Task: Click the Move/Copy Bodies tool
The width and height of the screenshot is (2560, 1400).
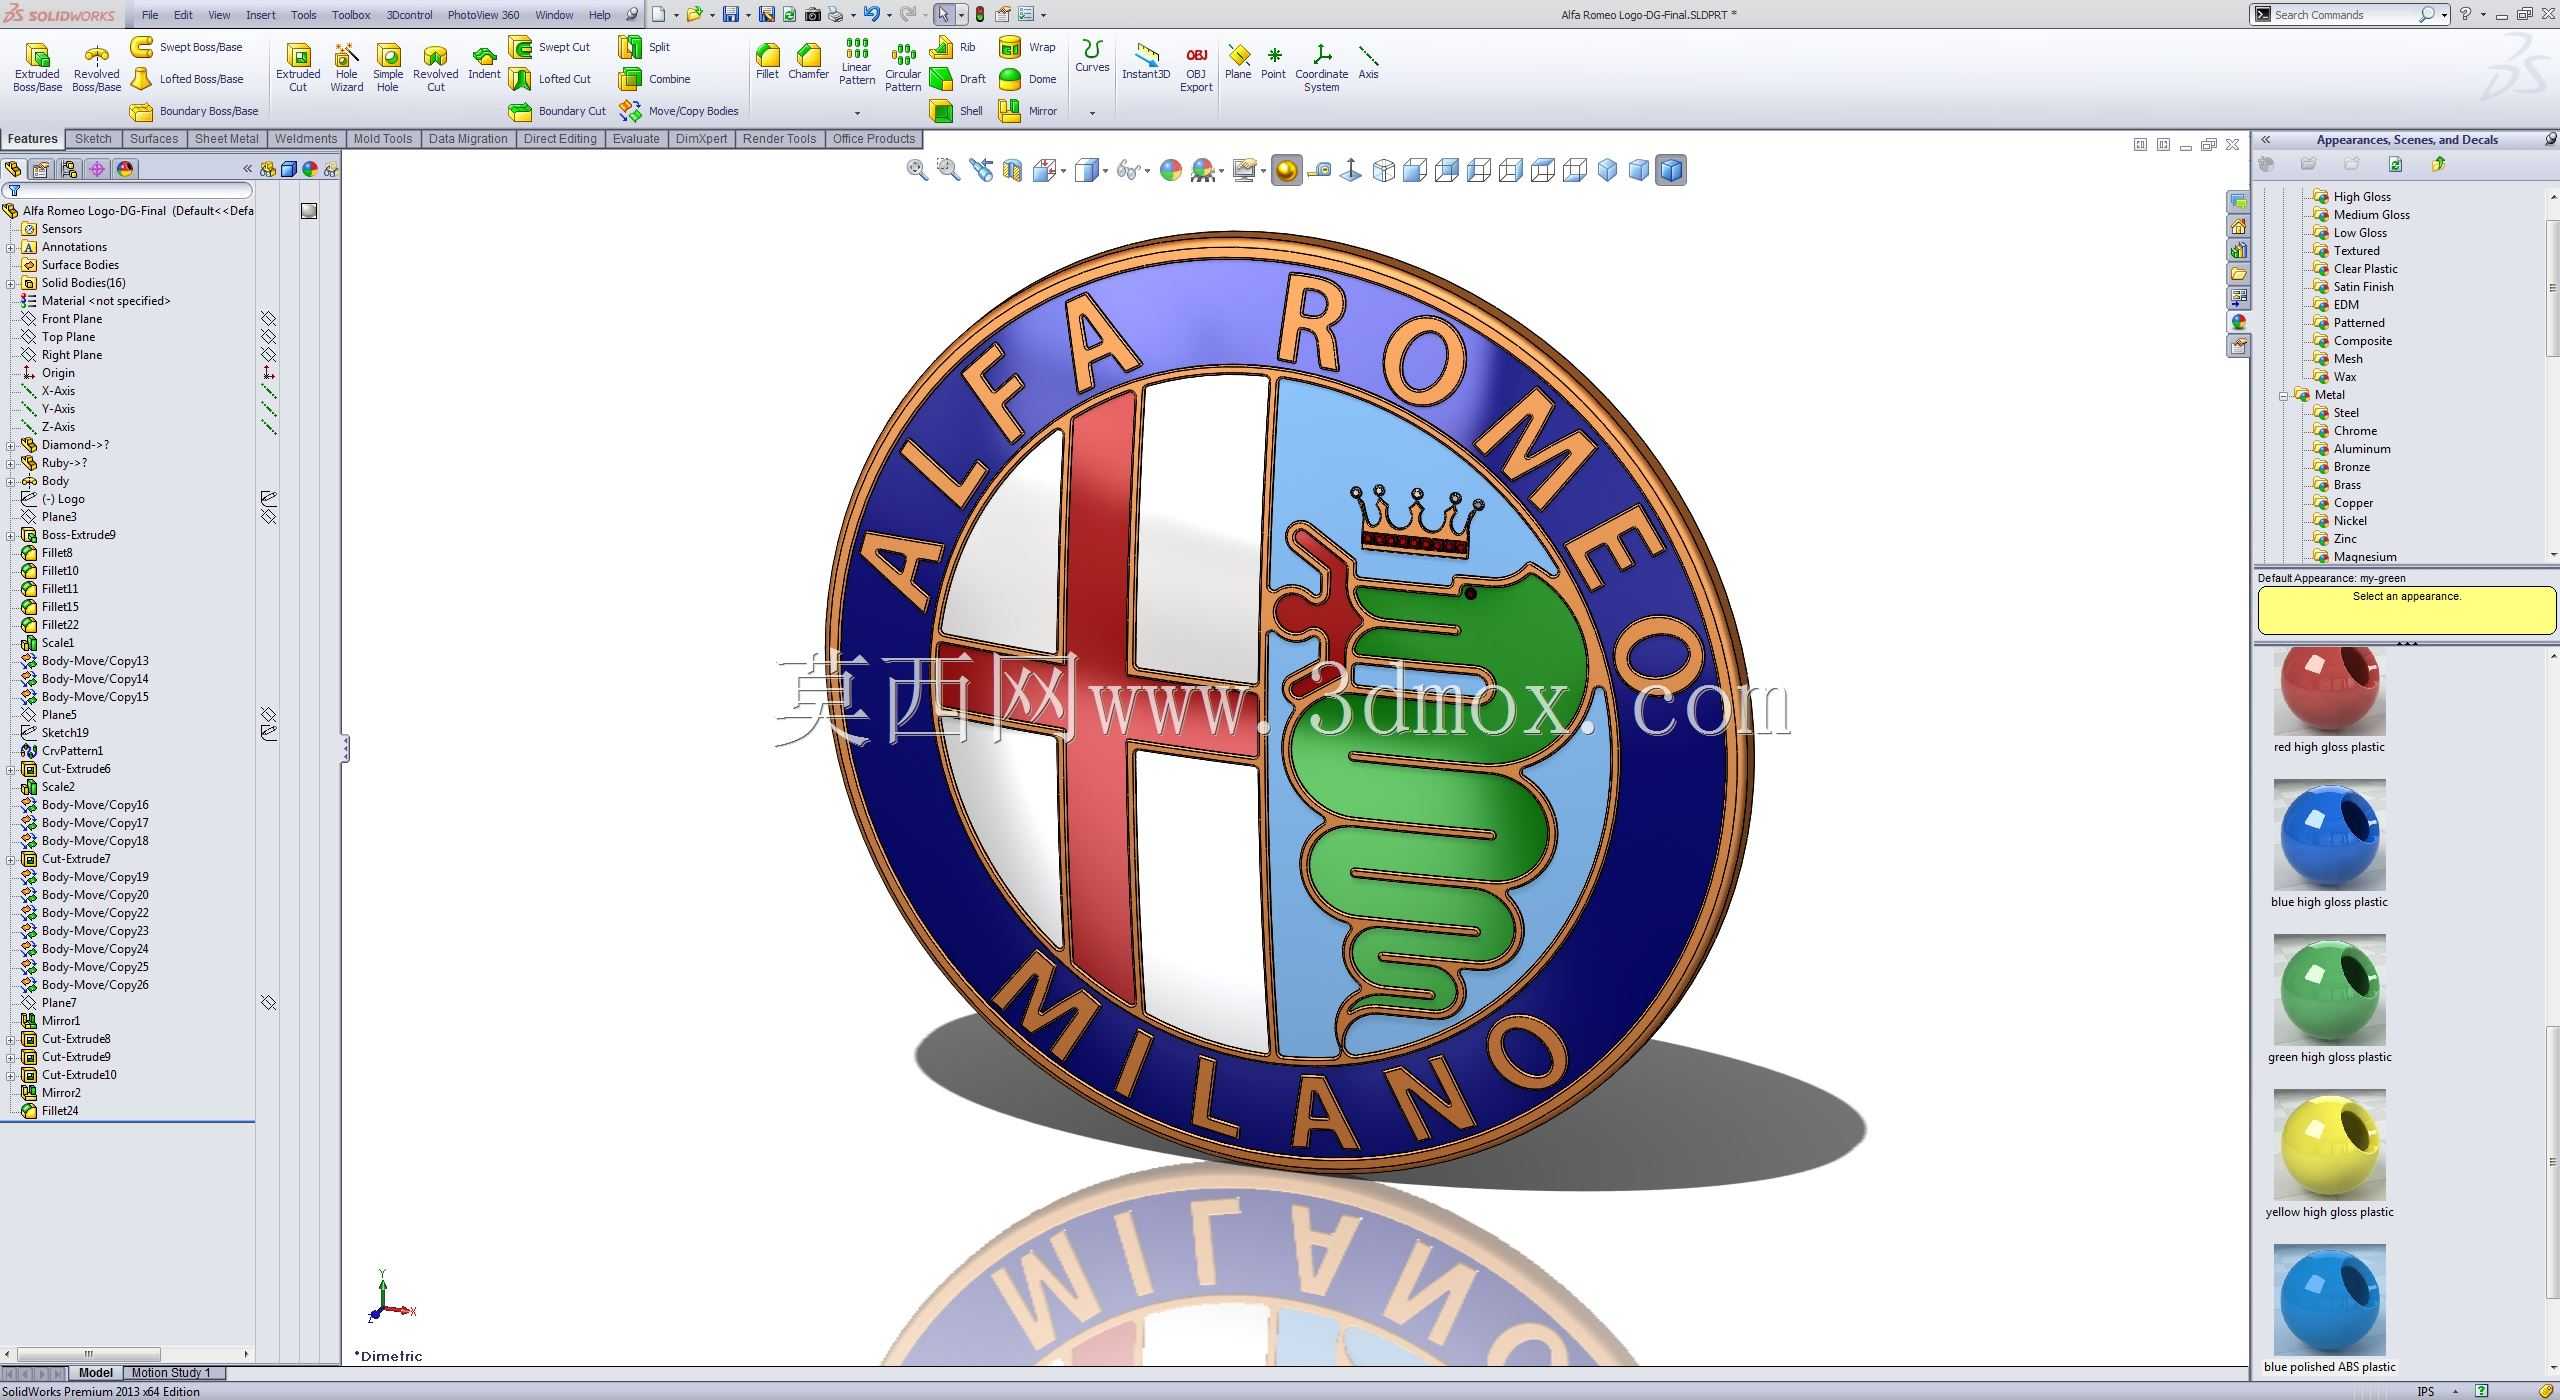Action: click(x=679, y=111)
